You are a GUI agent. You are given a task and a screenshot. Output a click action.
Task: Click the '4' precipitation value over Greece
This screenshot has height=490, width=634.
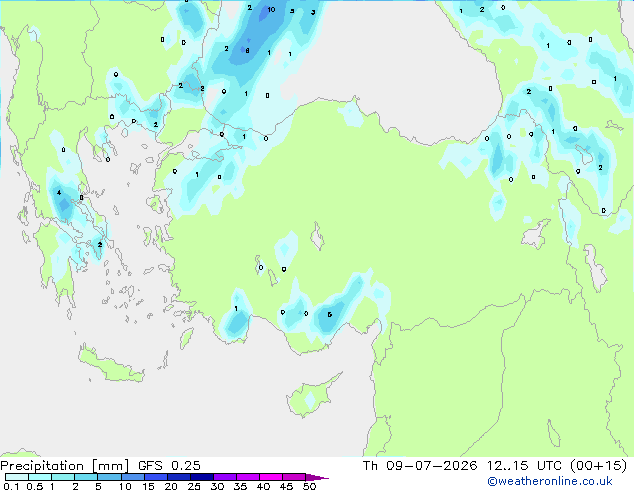point(59,192)
